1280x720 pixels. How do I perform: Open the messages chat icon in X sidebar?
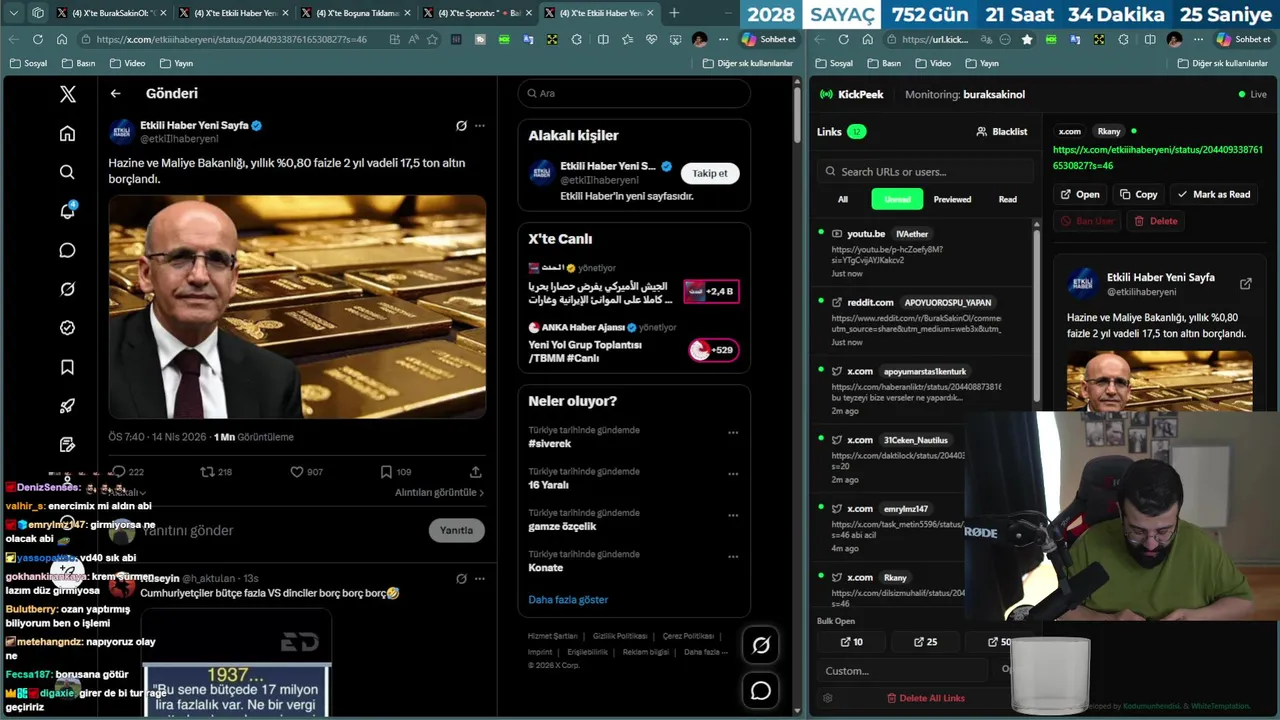coord(67,250)
